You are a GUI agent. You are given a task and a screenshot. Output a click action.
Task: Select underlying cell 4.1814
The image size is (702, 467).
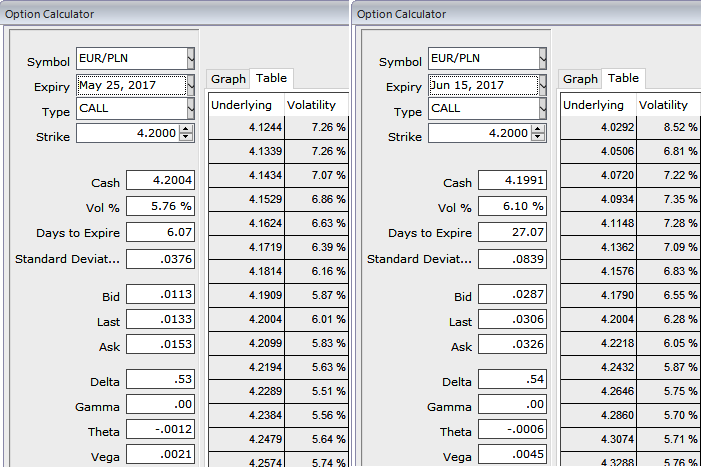point(246,271)
